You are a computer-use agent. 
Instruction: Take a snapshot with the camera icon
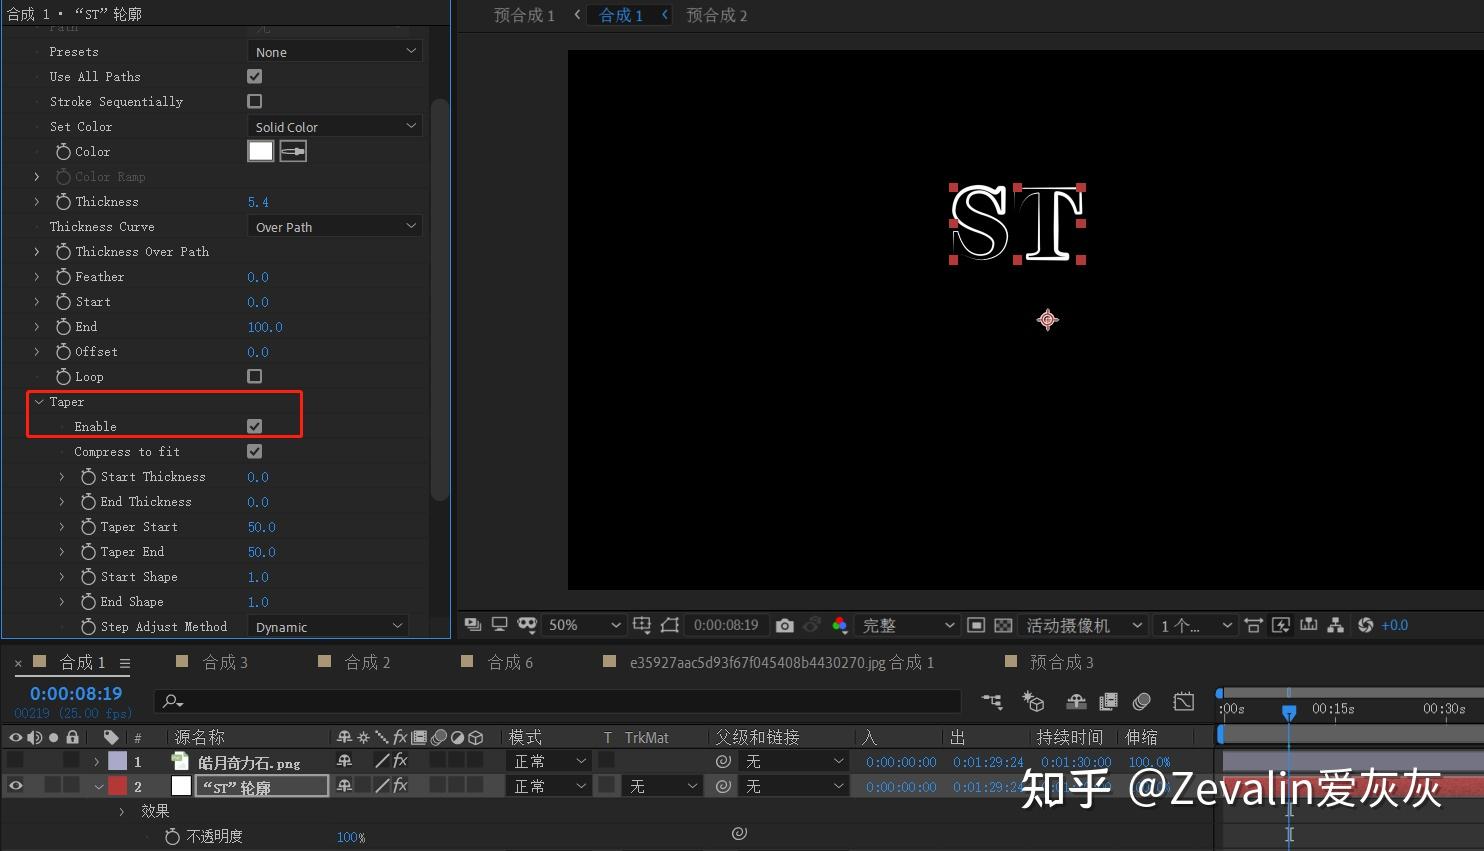785,625
